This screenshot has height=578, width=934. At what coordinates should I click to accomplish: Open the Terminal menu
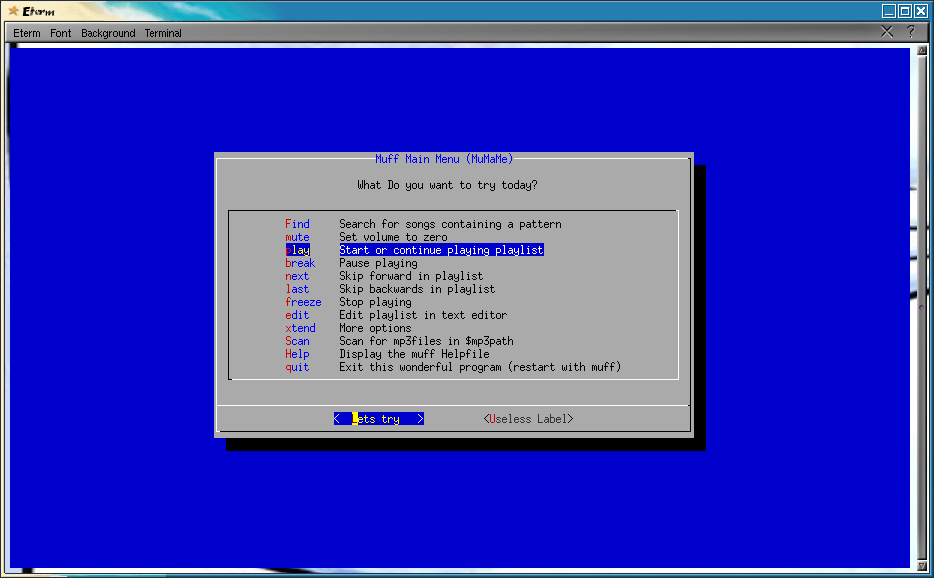click(163, 33)
